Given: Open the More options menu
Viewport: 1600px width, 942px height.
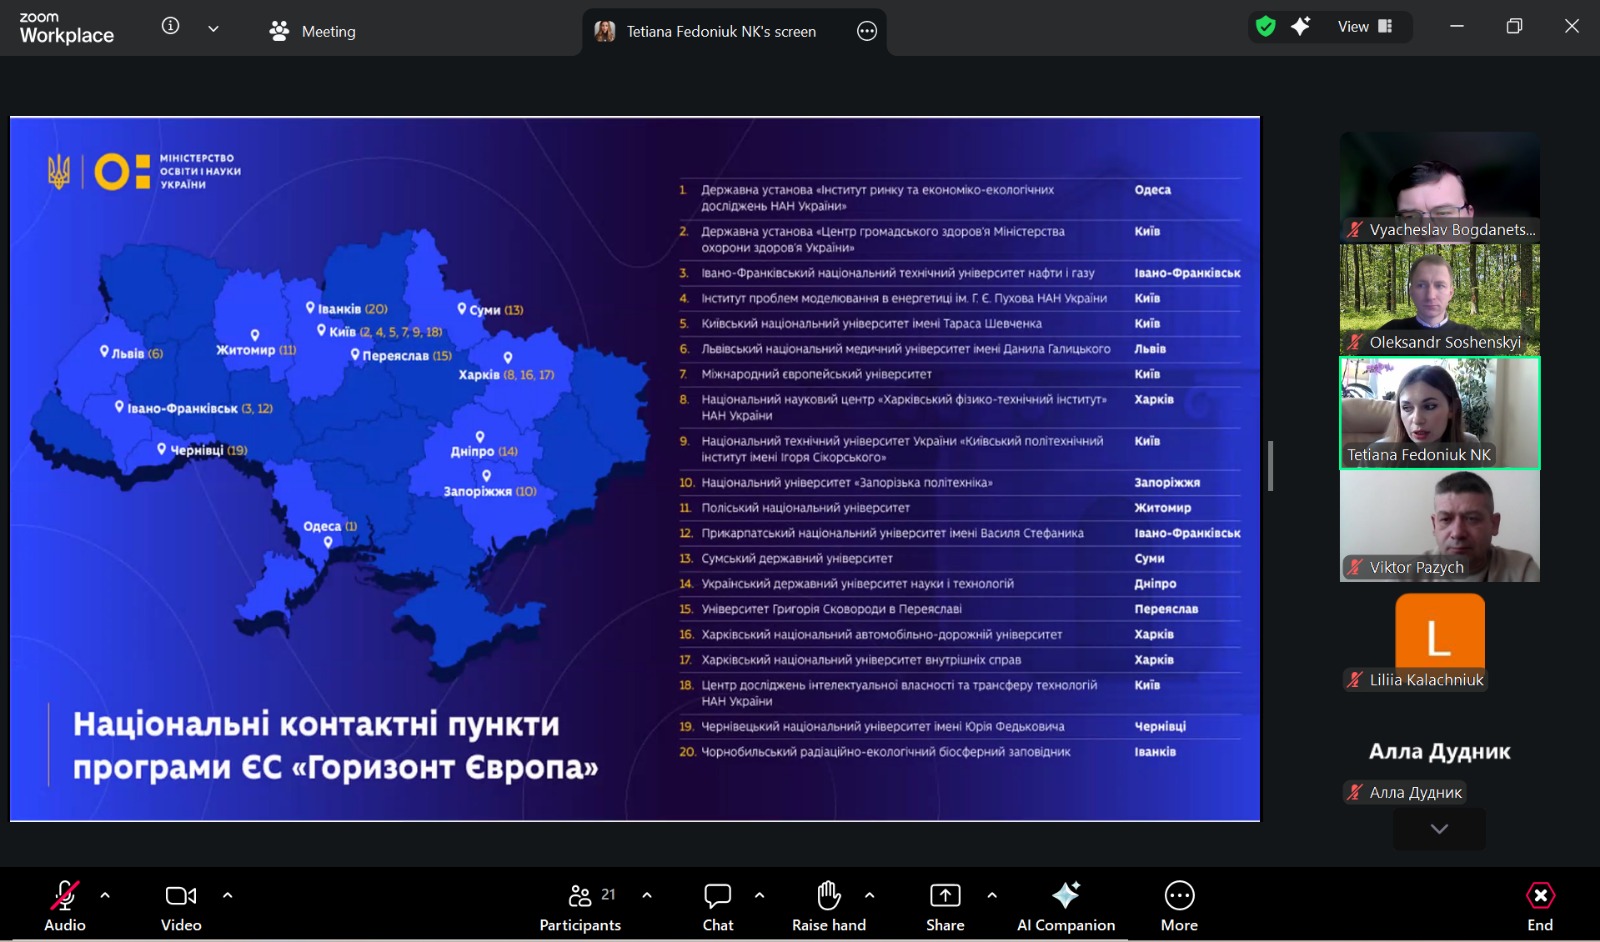Looking at the screenshot, I should click(x=1179, y=905).
